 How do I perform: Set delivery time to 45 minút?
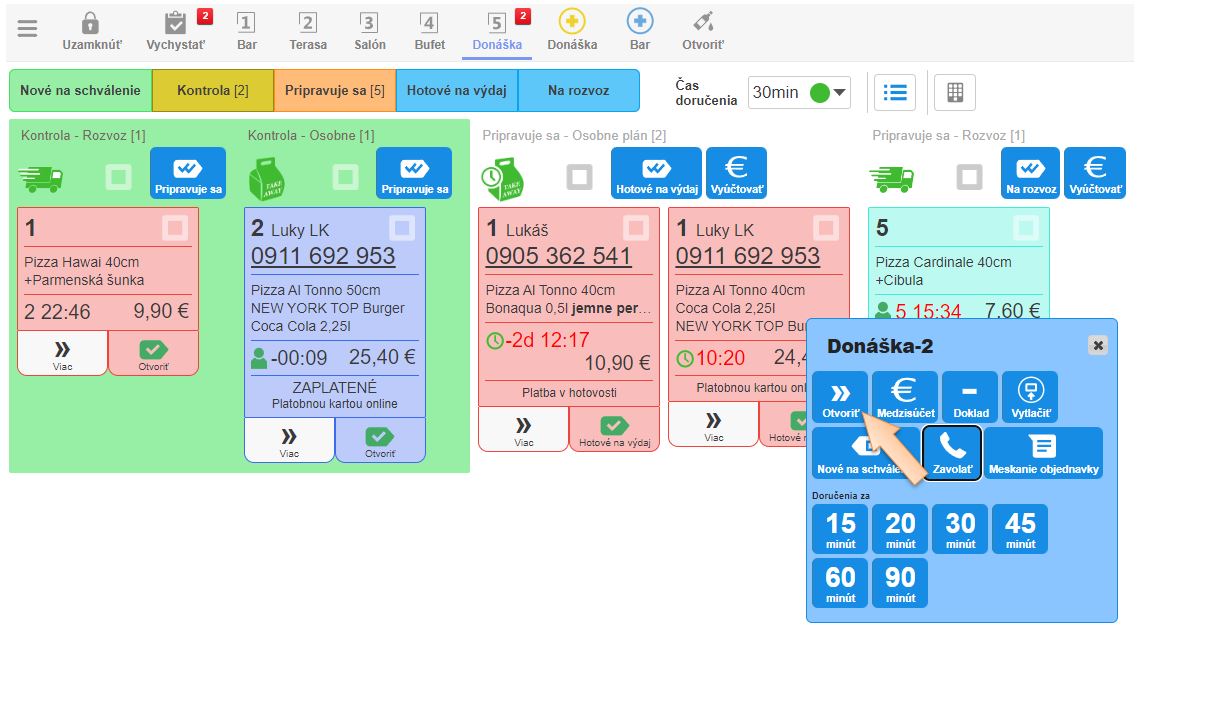(1020, 529)
